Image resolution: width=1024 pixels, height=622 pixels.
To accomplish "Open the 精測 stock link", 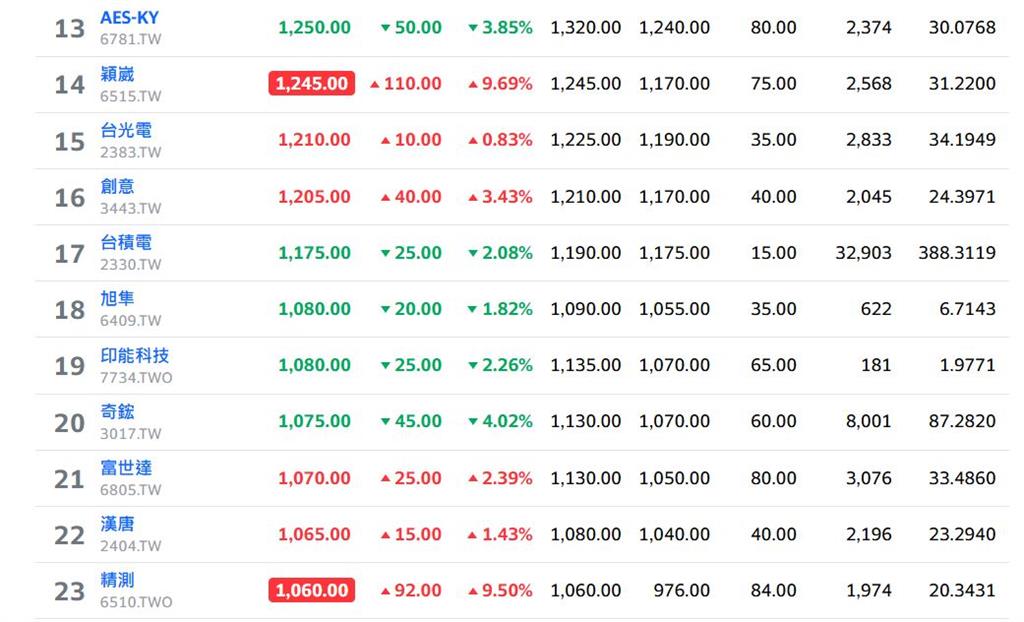I will click(x=117, y=581).
